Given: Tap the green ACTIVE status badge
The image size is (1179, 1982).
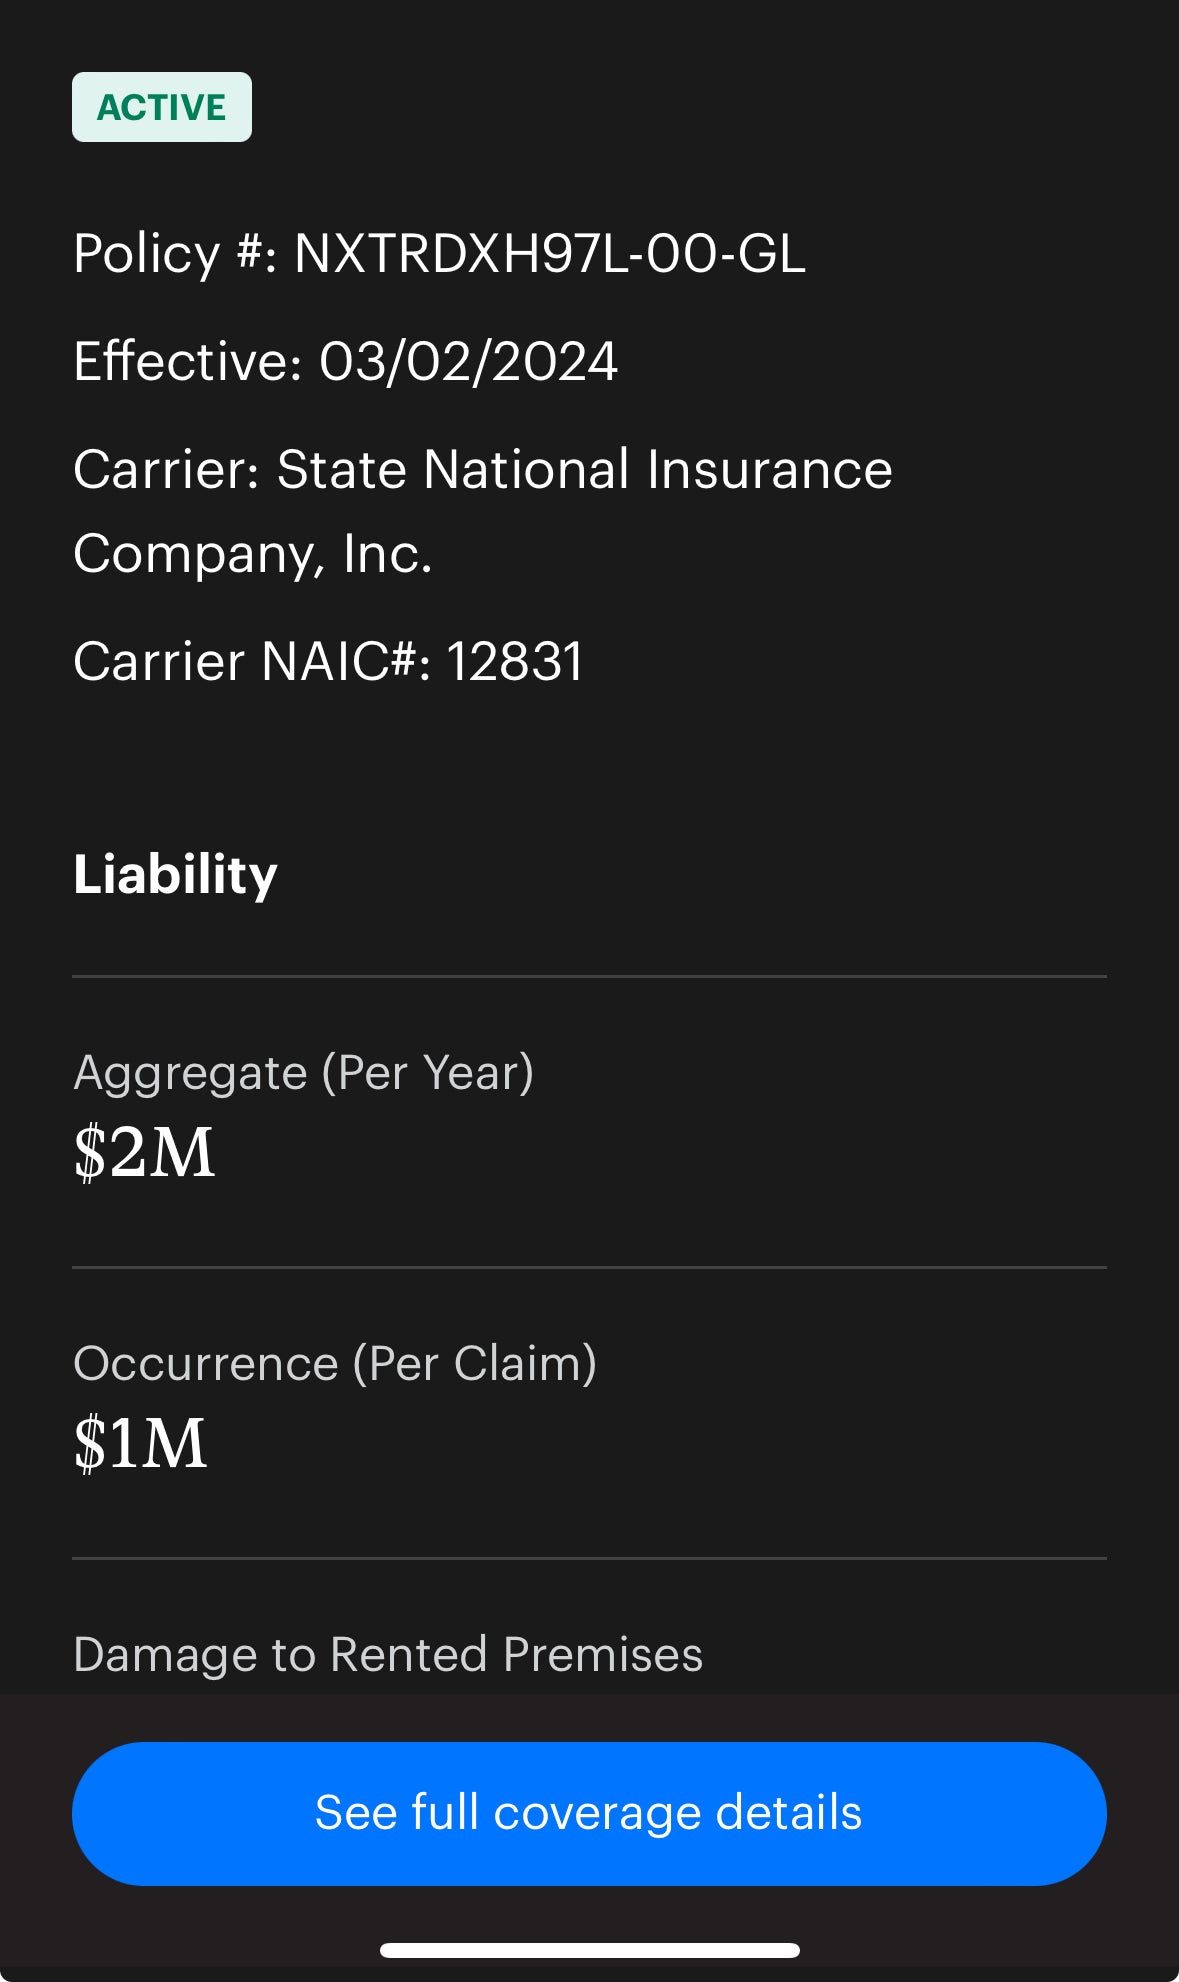Looking at the screenshot, I should point(161,107).
